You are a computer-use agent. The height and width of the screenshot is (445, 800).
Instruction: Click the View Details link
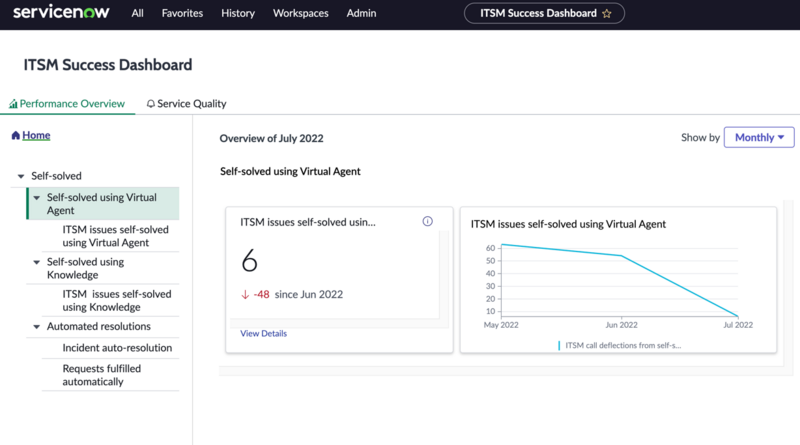(263, 333)
